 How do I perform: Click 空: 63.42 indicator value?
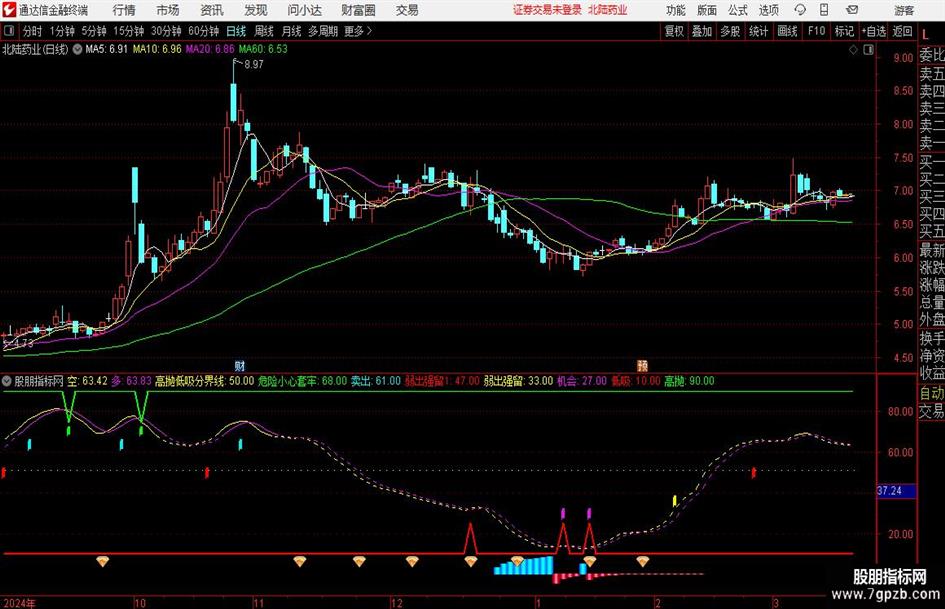[x=87, y=381]
